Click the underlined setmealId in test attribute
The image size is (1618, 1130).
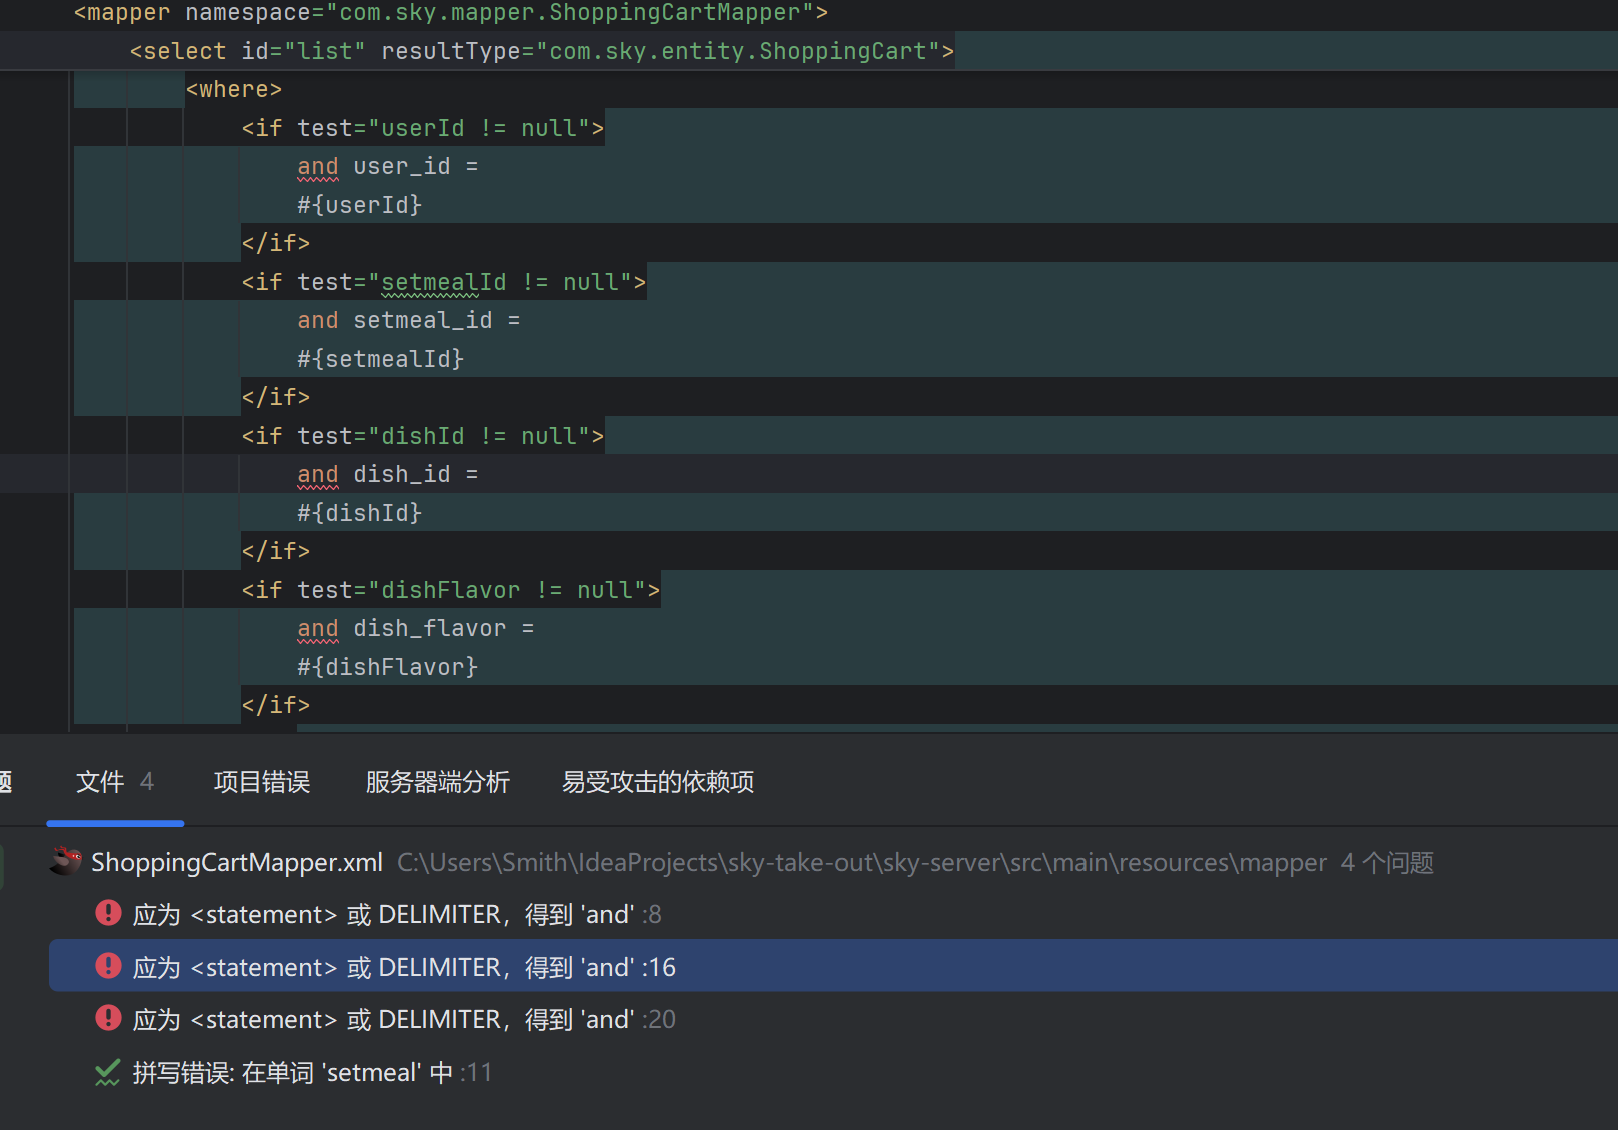[x=444, y=282]
